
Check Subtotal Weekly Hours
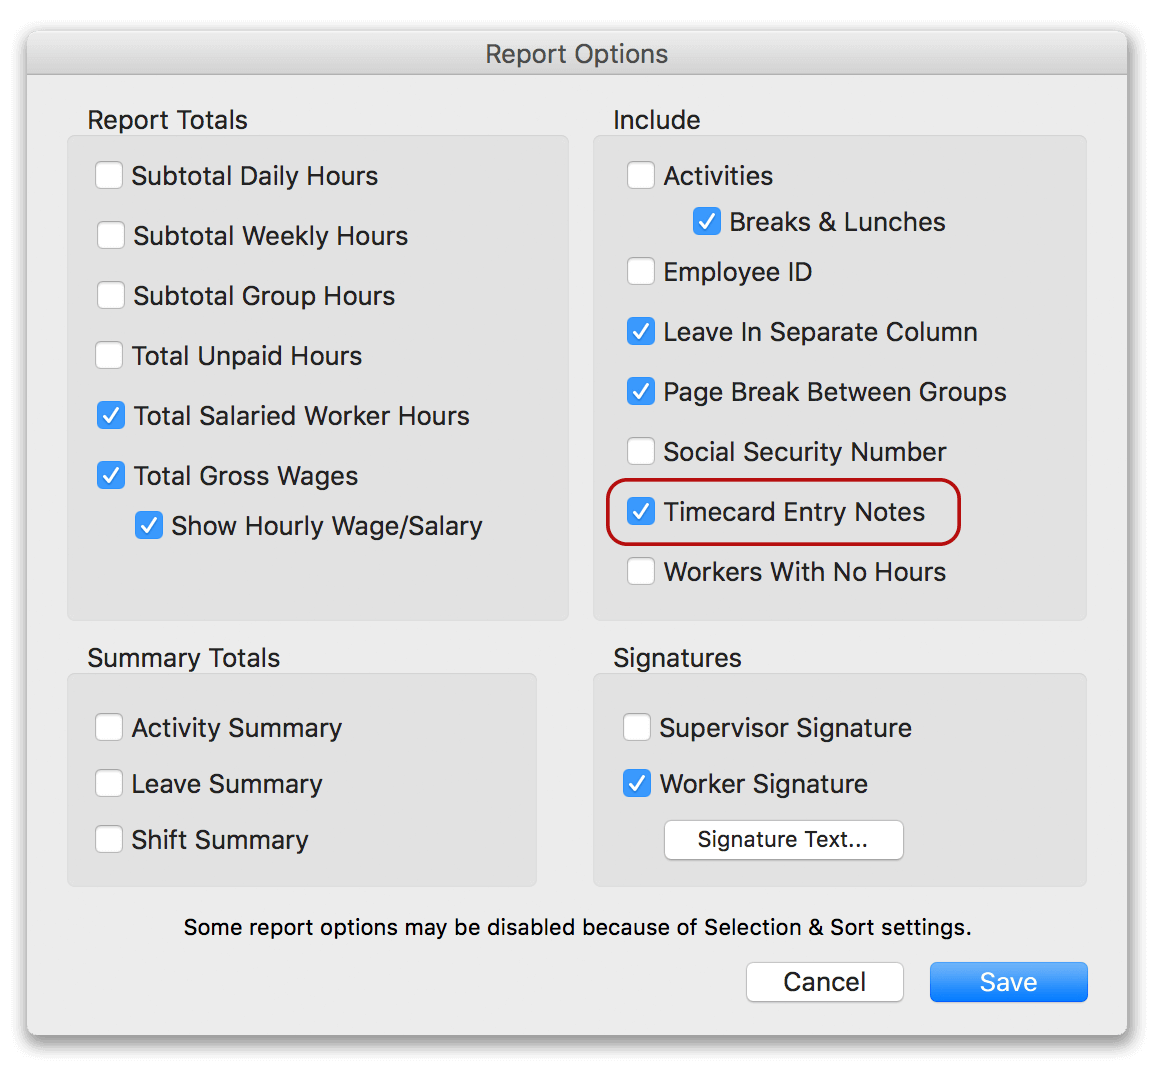[x=109, y=235]
